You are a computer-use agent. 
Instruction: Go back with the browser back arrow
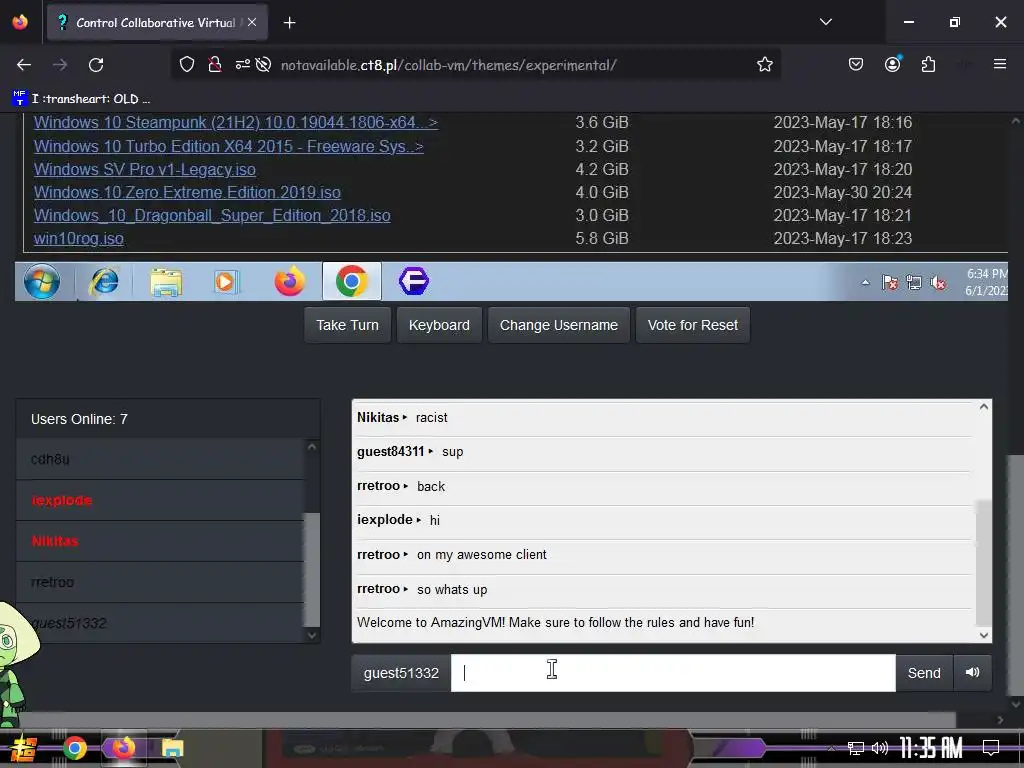point(24,65)
